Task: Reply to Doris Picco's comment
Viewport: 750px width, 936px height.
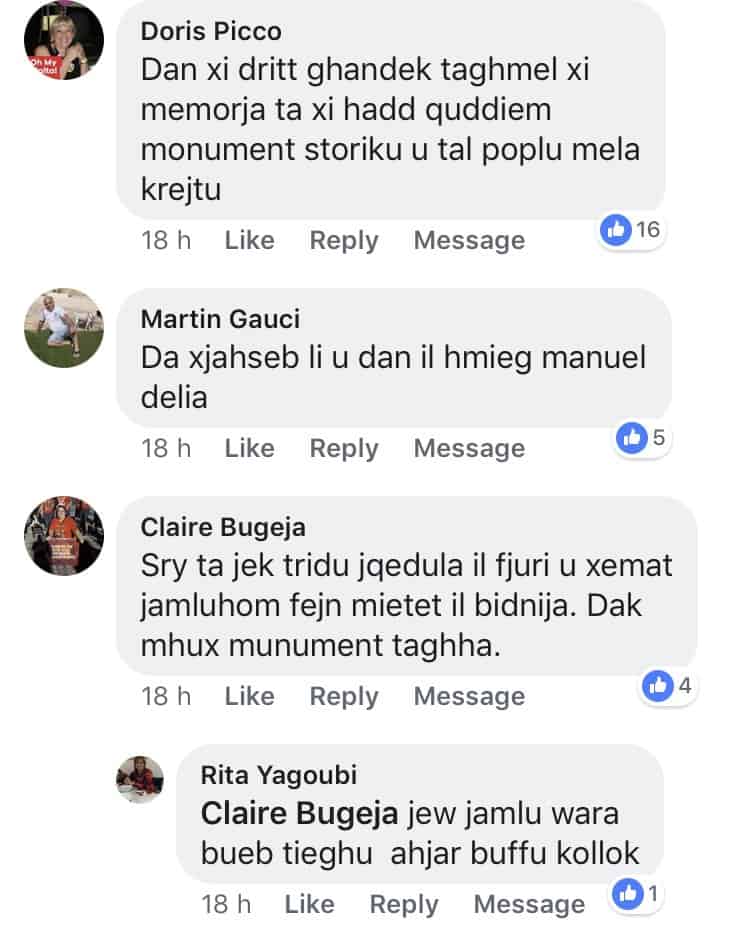Action: click(x=344, y=241)
